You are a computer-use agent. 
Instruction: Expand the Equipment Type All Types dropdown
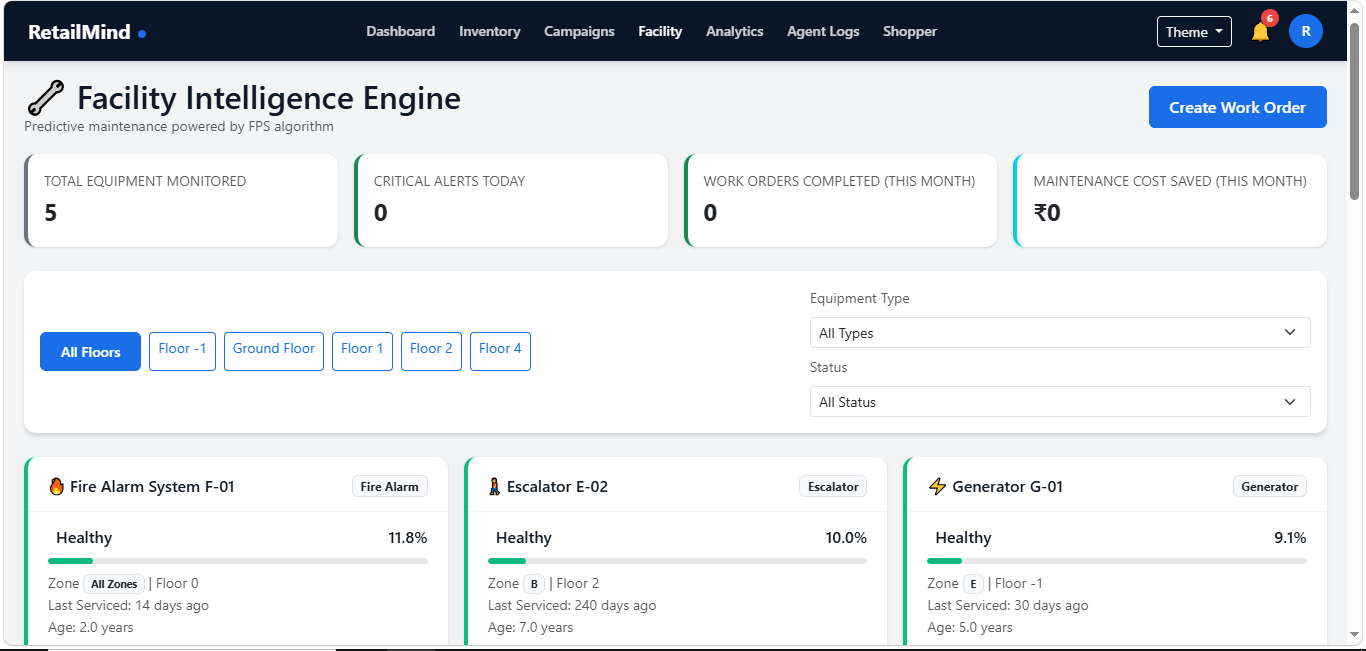tap(1060, 333)
